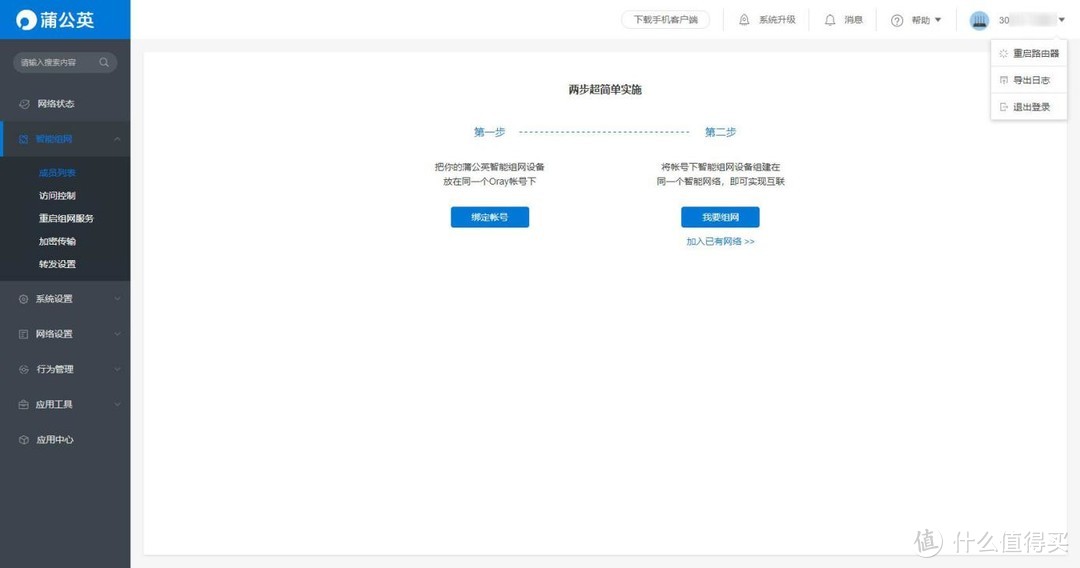
Task: Click the 帮助 question mark icon
Action: pyautogui.click(x=897, y=21)
